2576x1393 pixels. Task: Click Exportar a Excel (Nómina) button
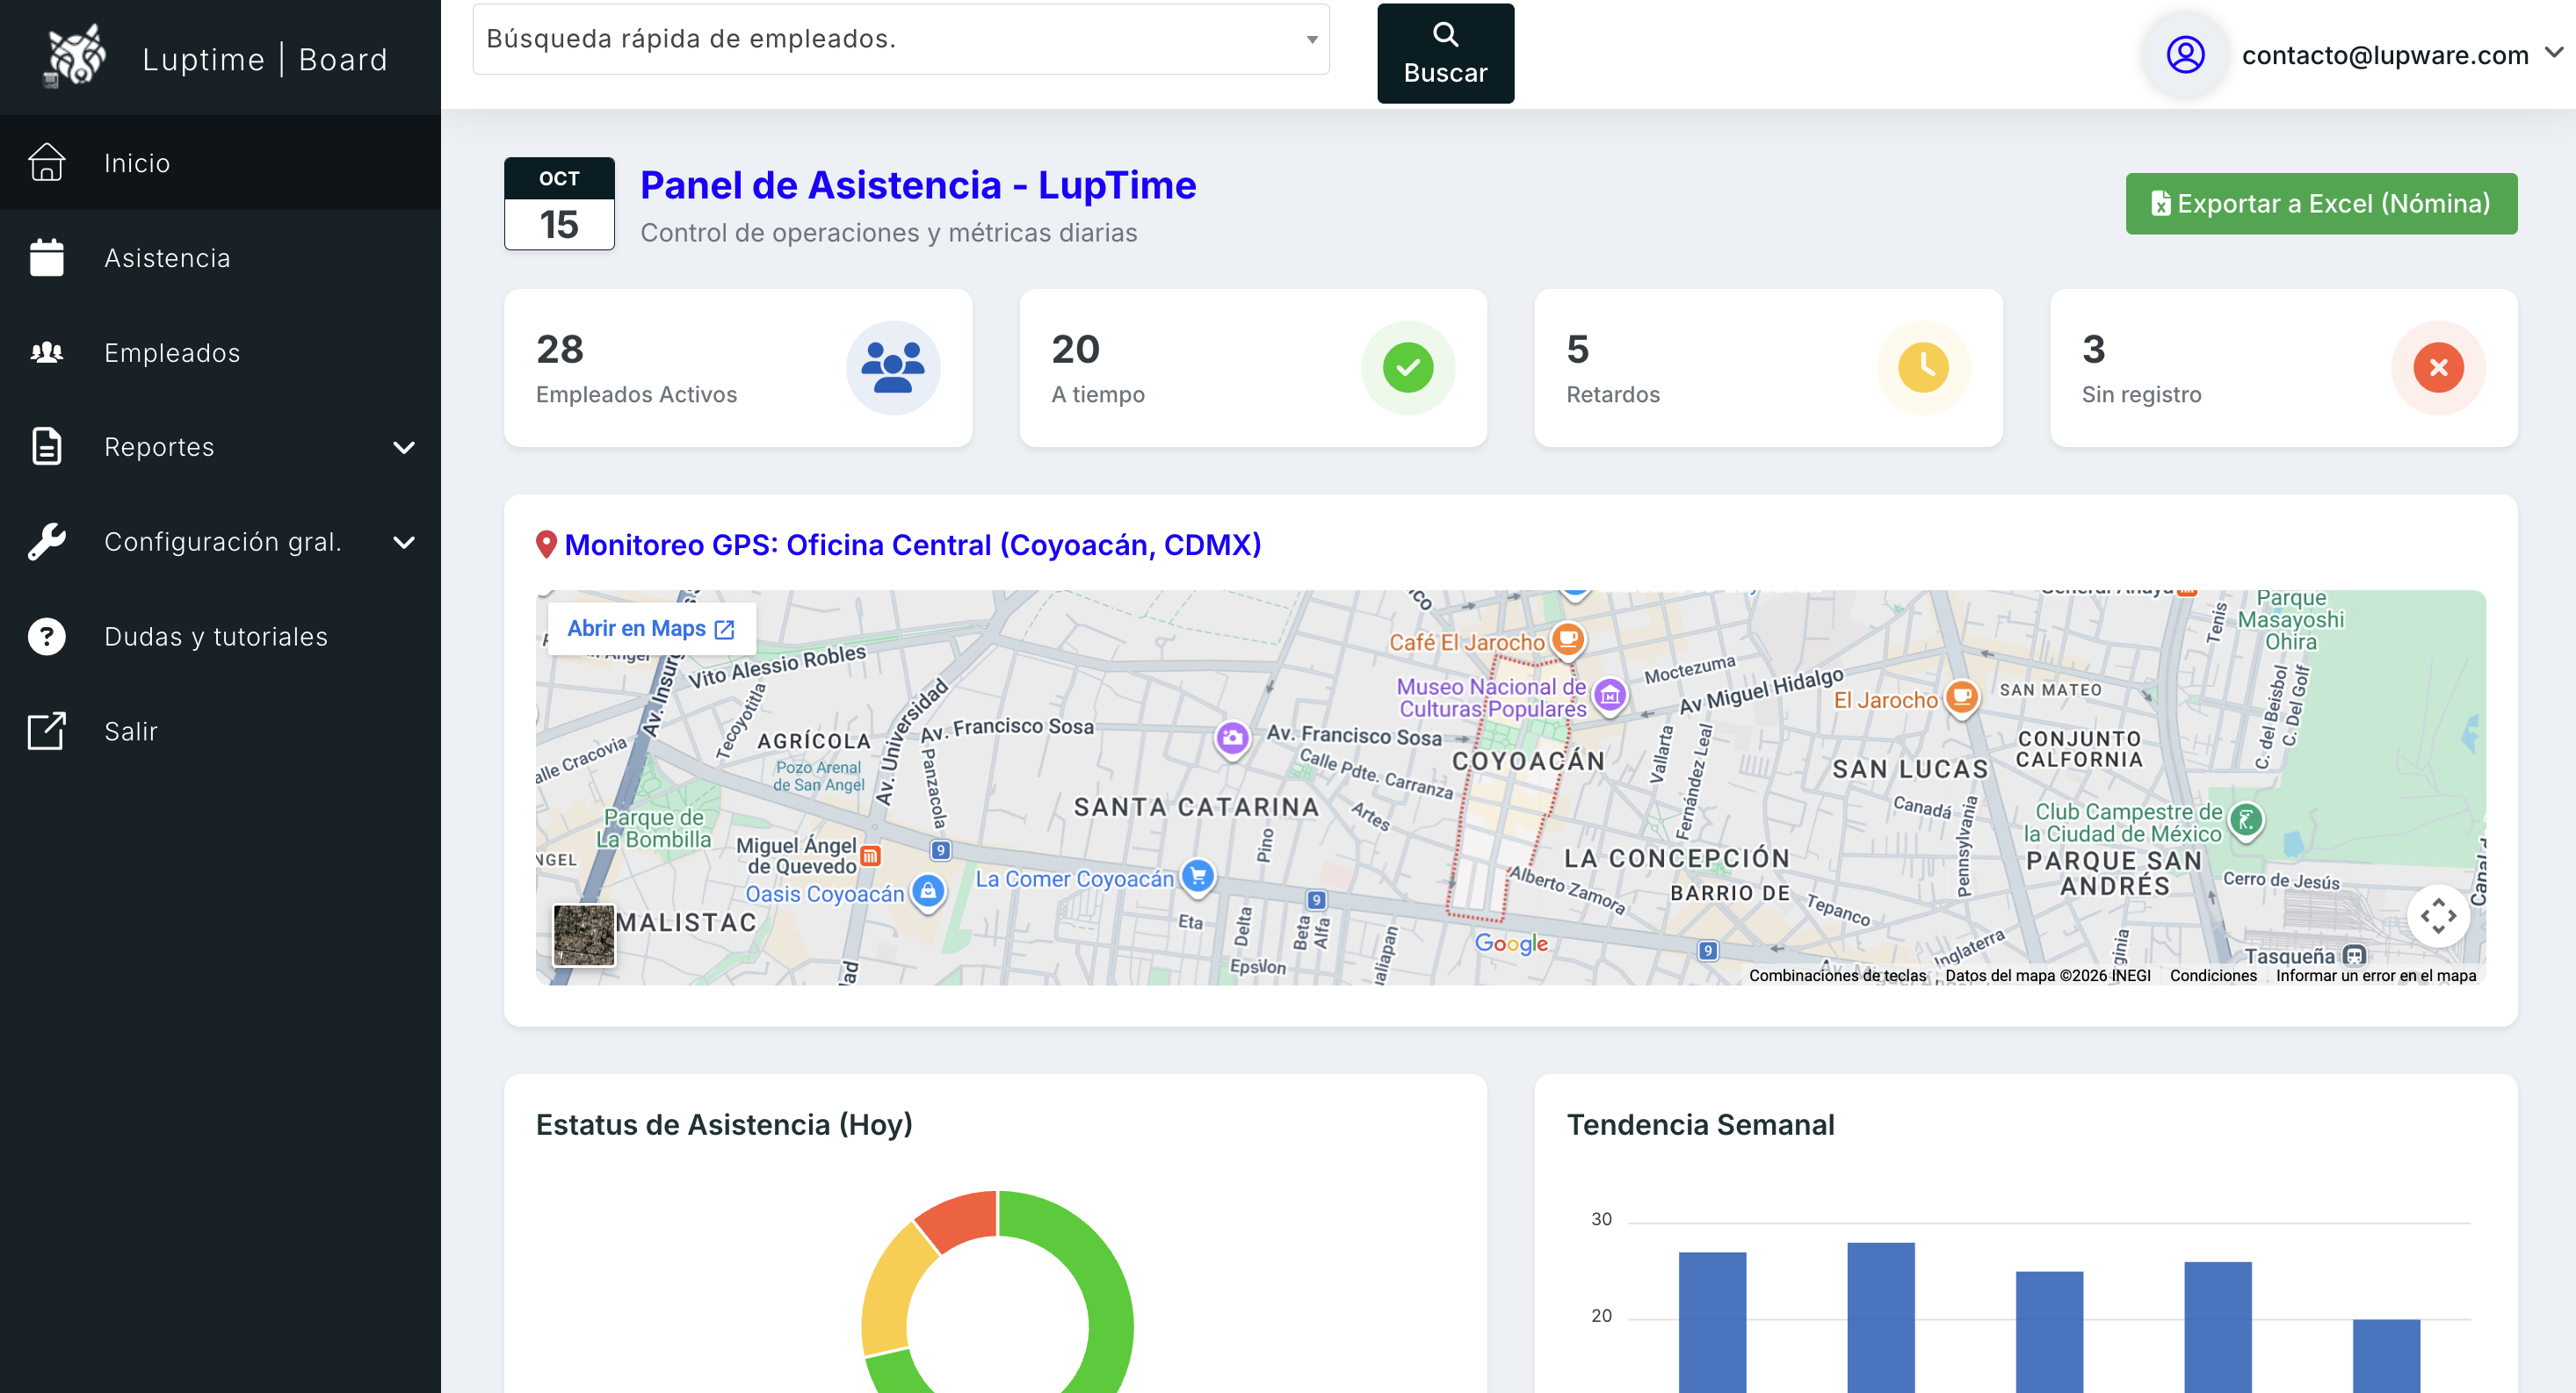pyautogui.click(x=2321, y=203)
